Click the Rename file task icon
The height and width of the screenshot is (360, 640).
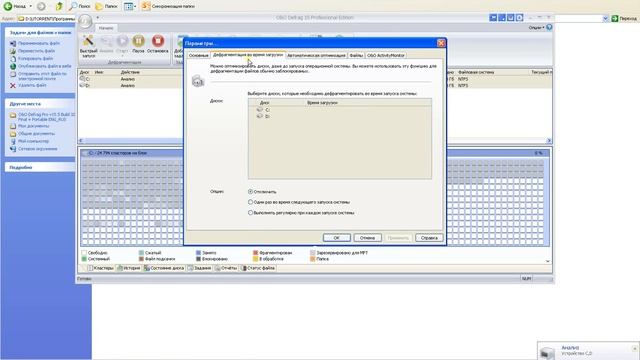click(13, 43)
